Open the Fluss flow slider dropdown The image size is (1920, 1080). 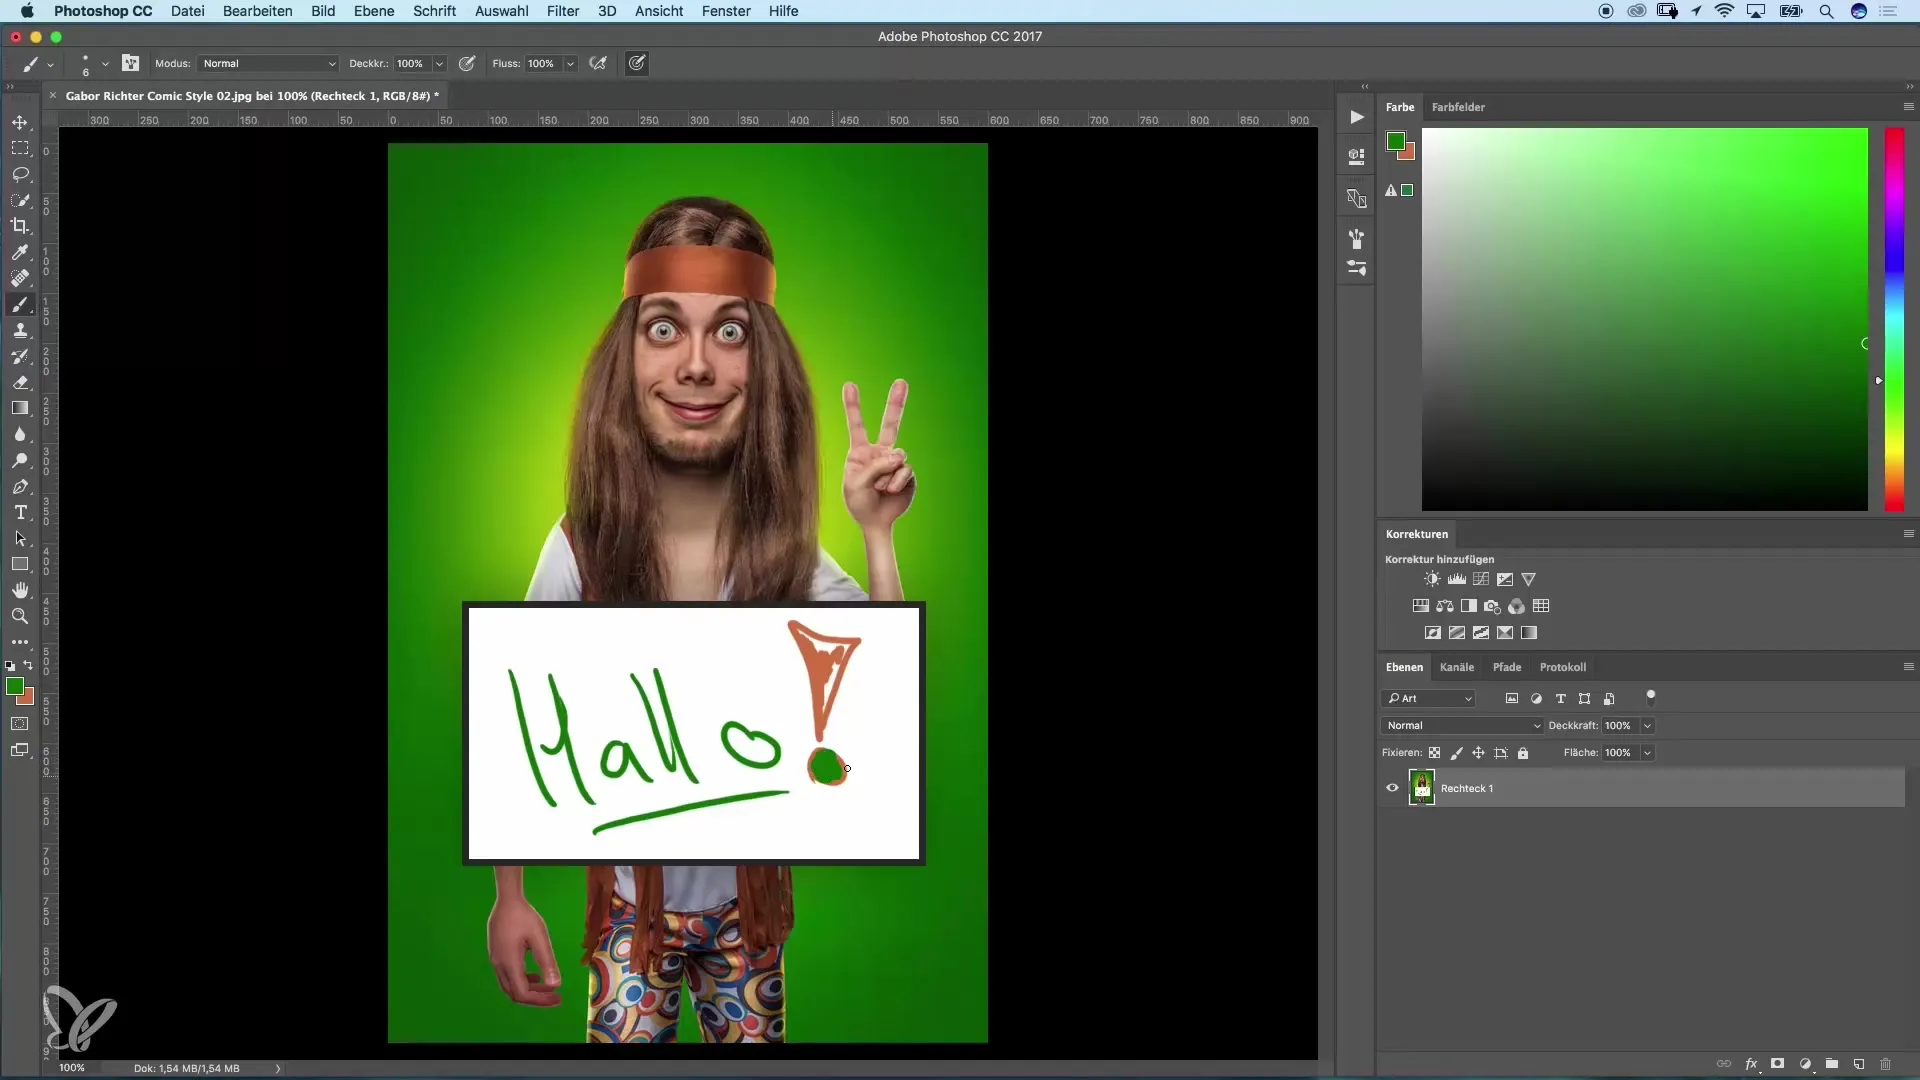pyautogui.click(x=570, y=64)
